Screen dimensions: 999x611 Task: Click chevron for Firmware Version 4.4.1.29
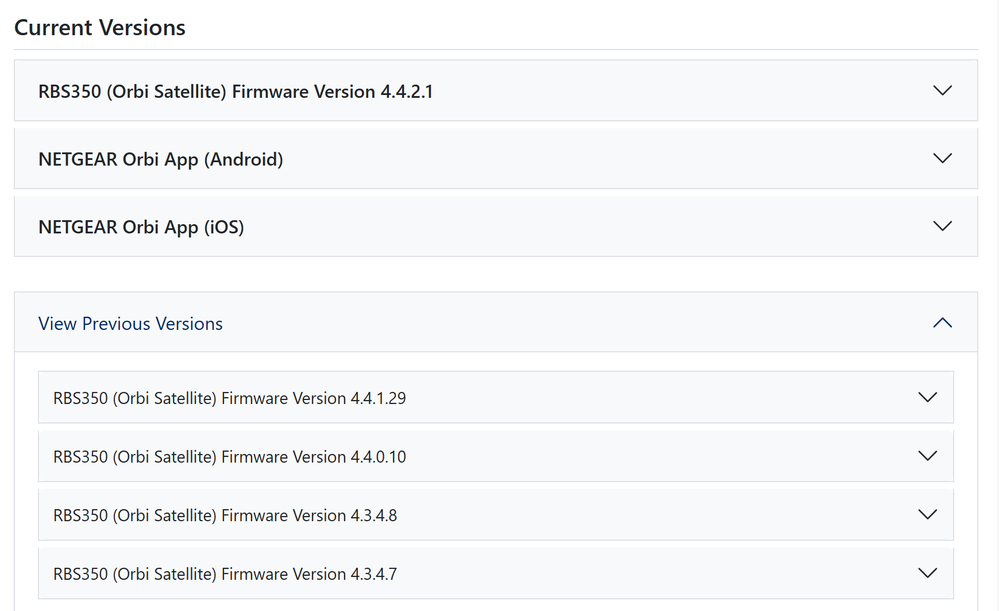click(927, 397)
